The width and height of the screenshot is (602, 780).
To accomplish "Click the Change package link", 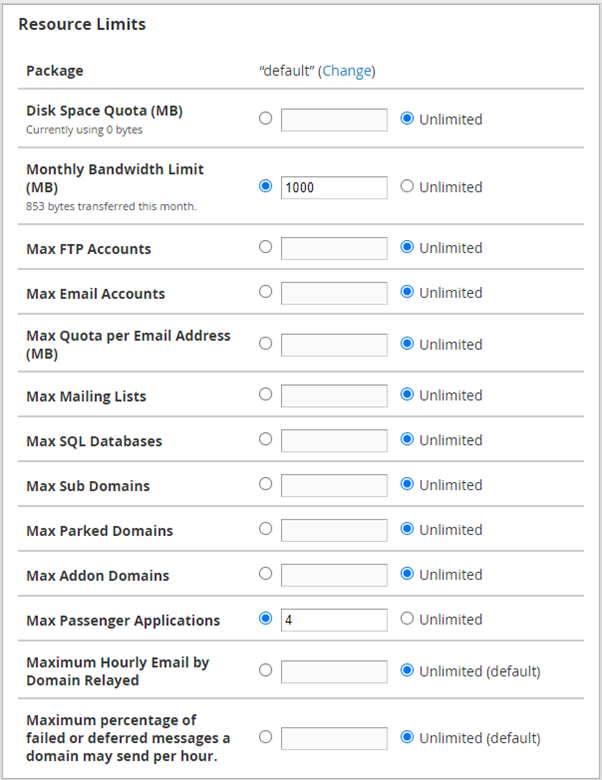I will (346, 71).
